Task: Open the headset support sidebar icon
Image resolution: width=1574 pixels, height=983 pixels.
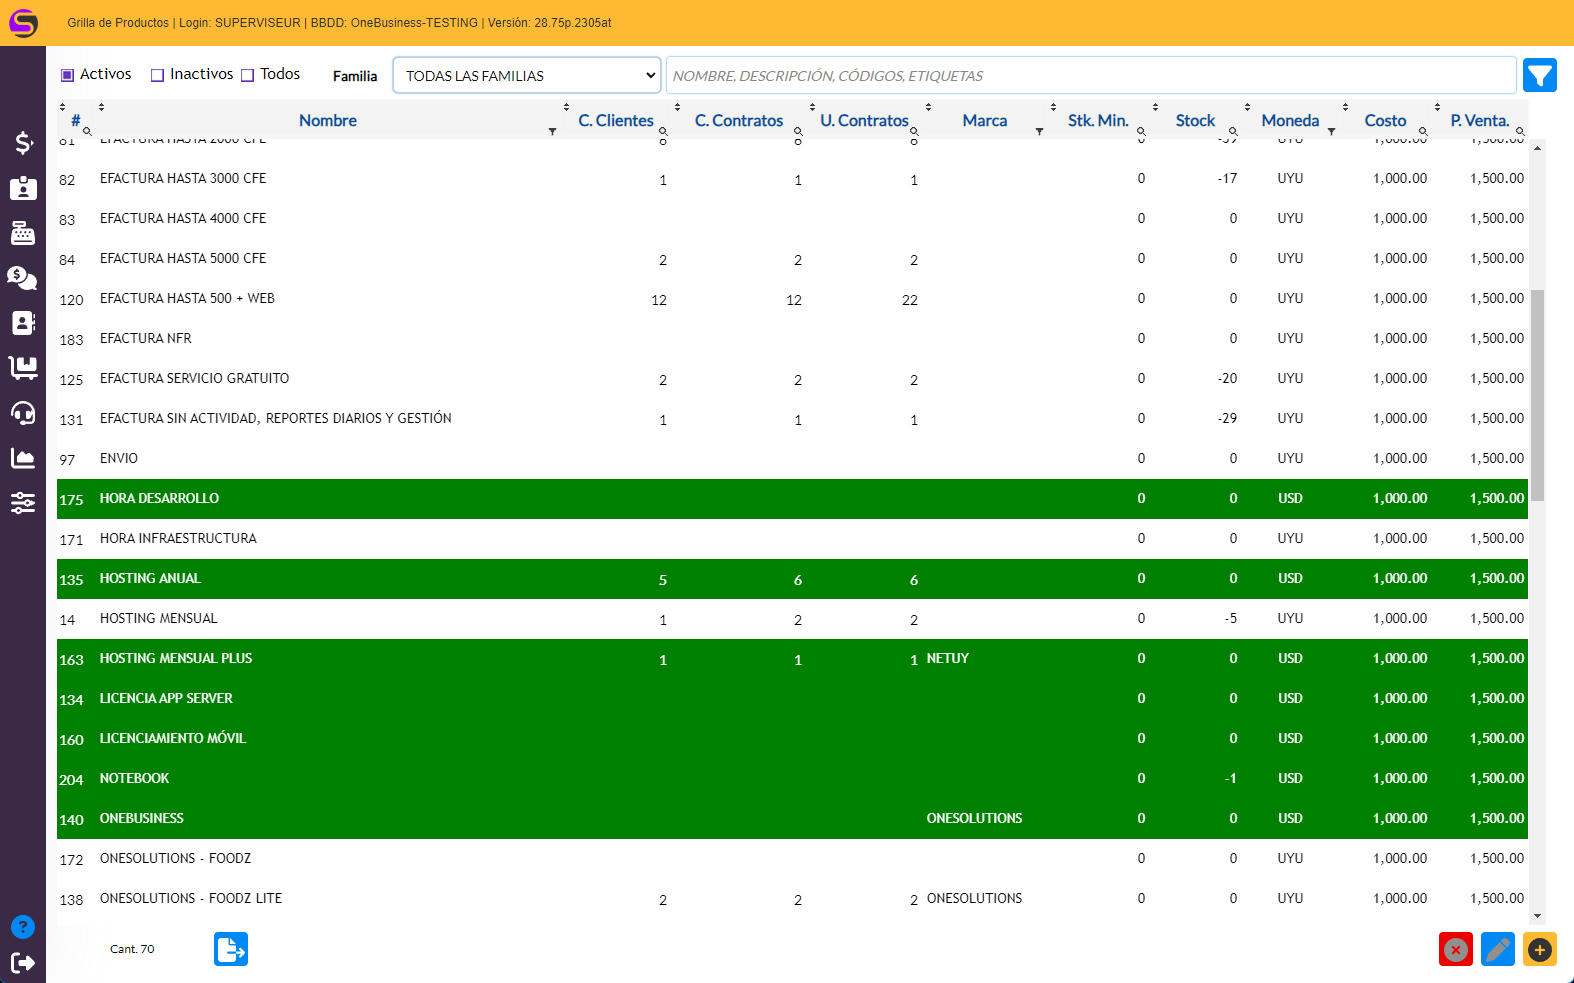Action: [23, 413]
